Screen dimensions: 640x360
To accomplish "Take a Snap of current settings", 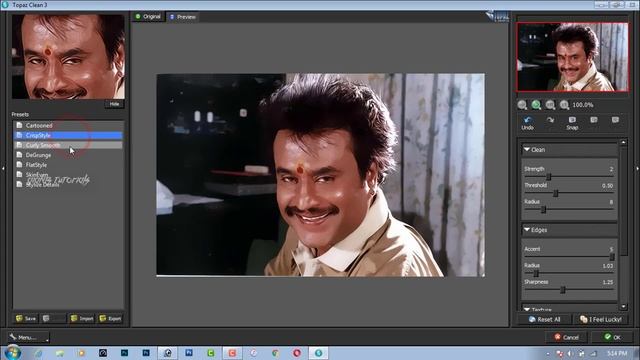I will point(572,123).
